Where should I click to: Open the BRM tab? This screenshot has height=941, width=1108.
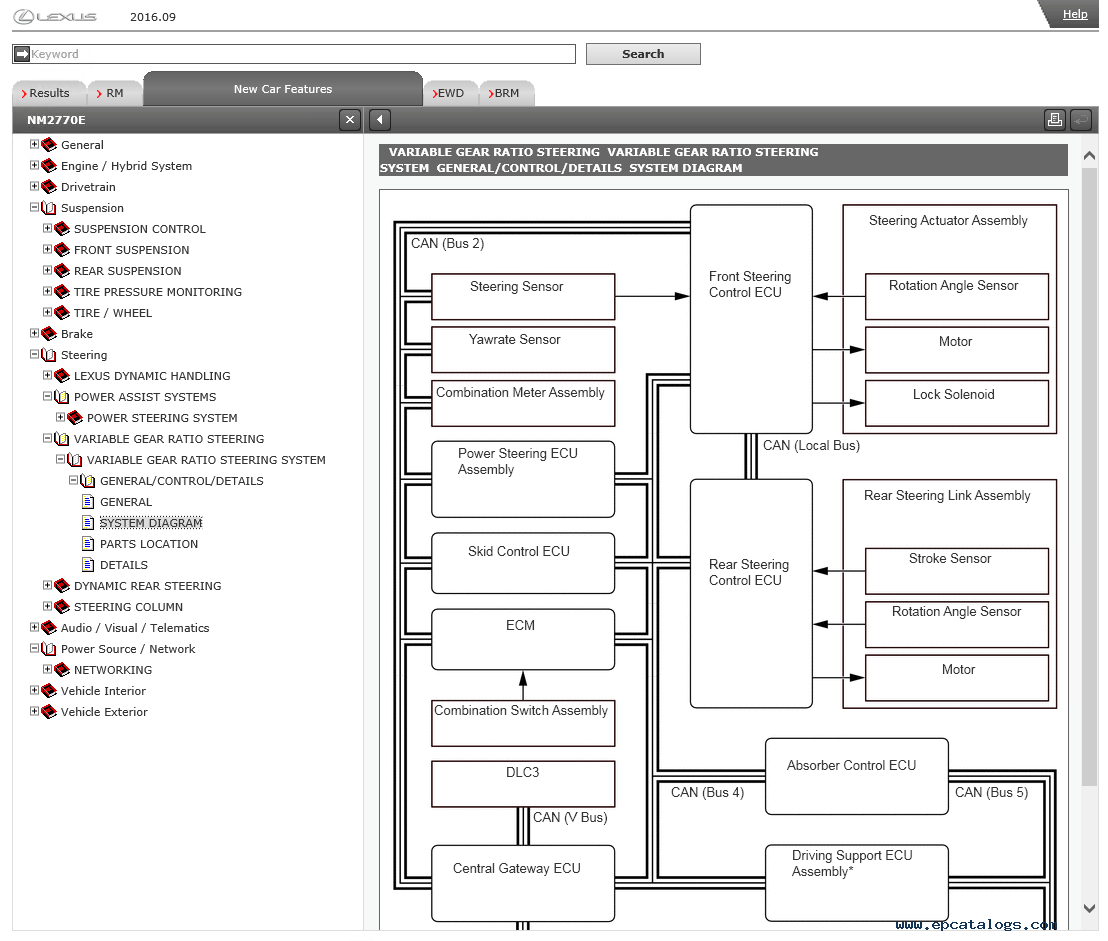point(506,93)
